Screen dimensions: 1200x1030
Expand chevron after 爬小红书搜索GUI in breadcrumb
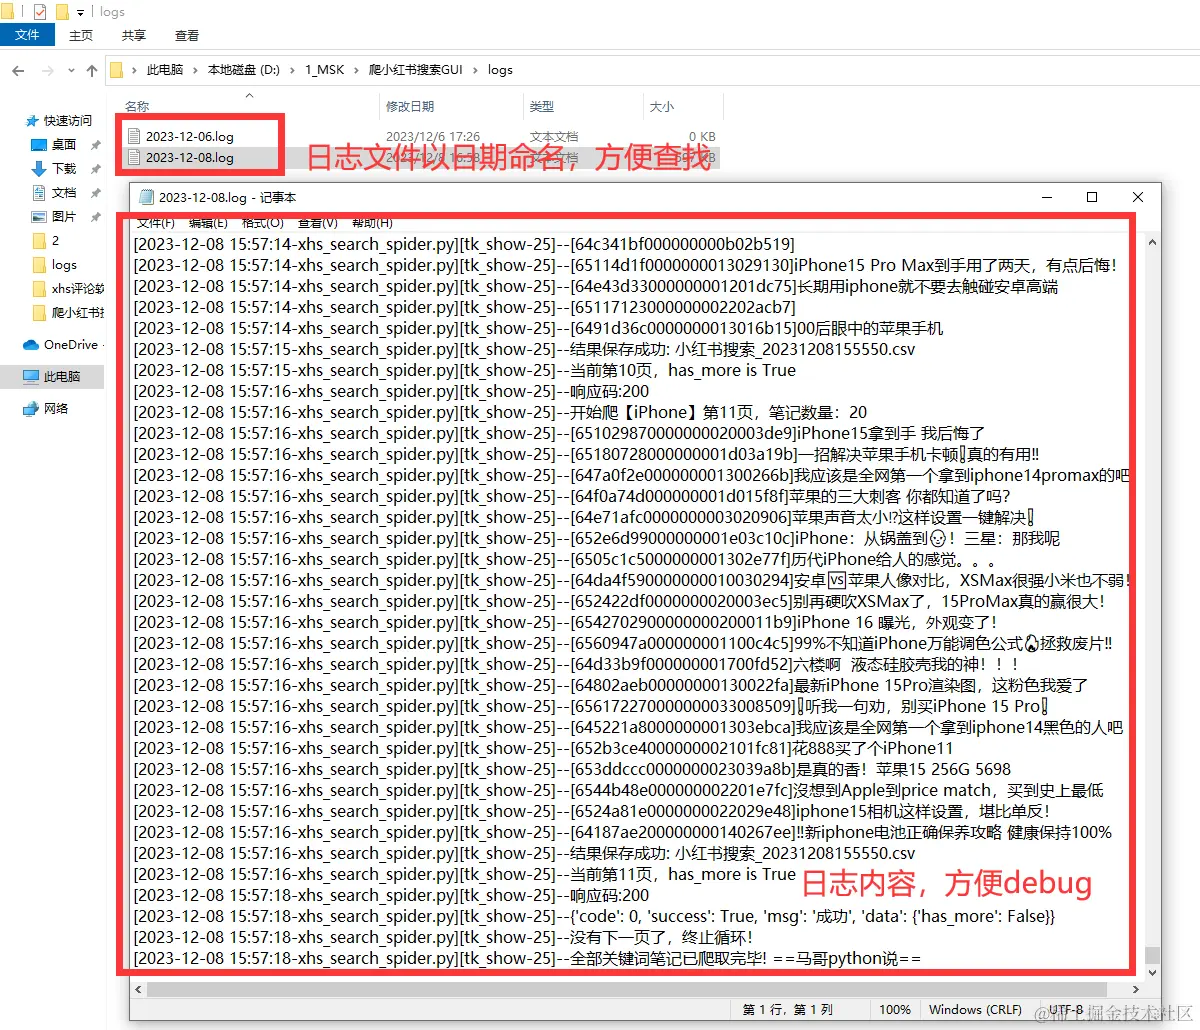tap(475, 70)
